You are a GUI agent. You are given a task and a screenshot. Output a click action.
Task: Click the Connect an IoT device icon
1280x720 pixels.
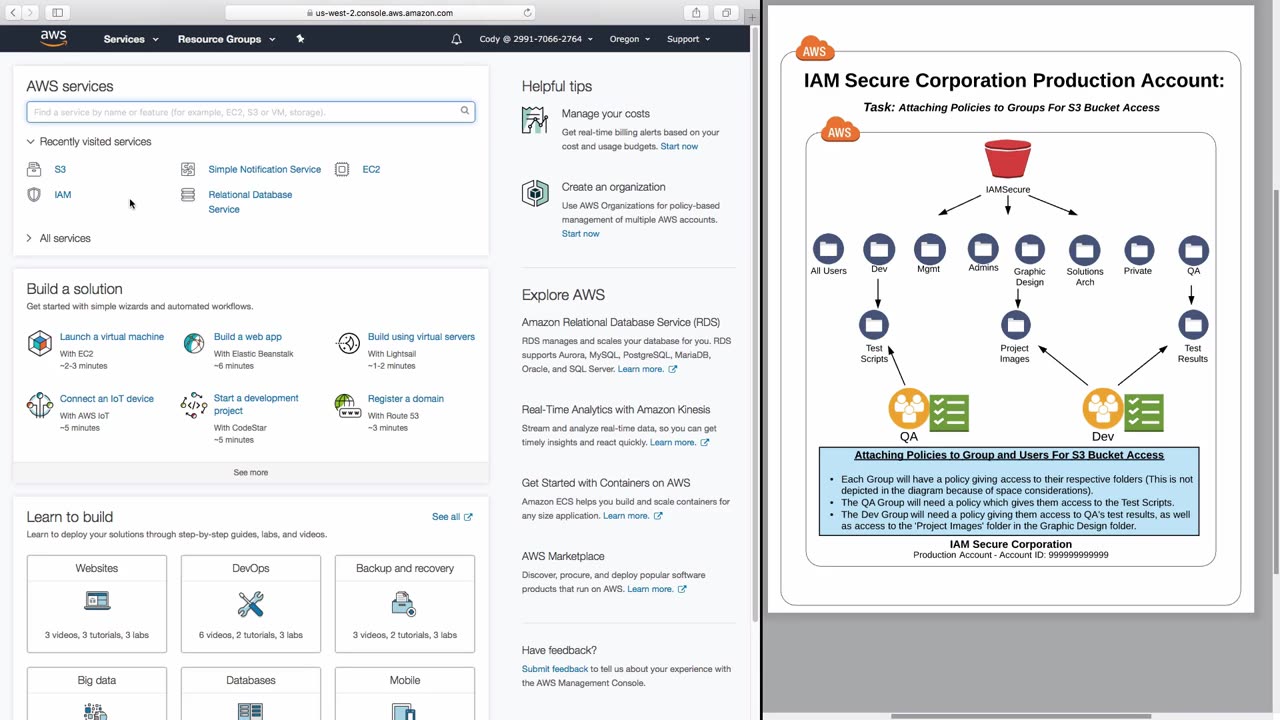click(x=39, y=405)
